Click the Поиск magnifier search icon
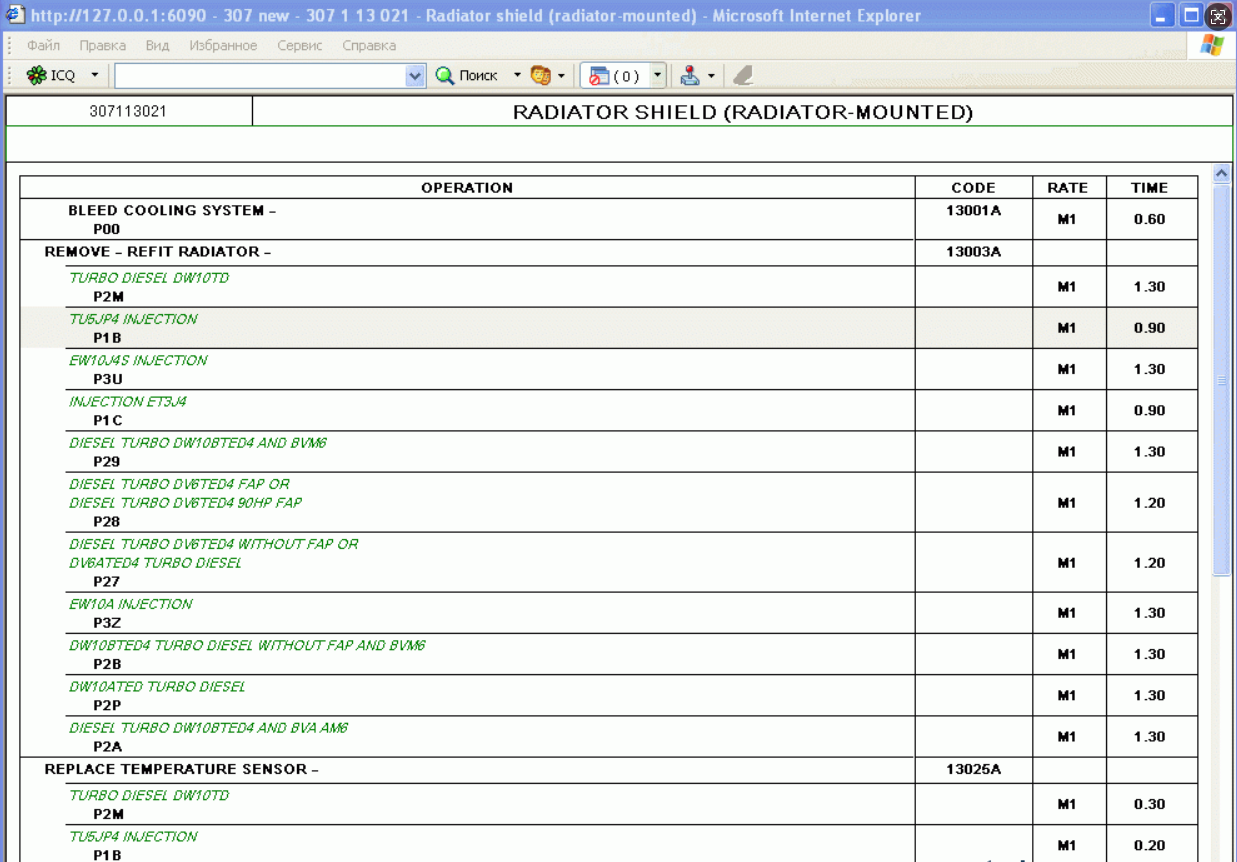 (x=445, y=76)
